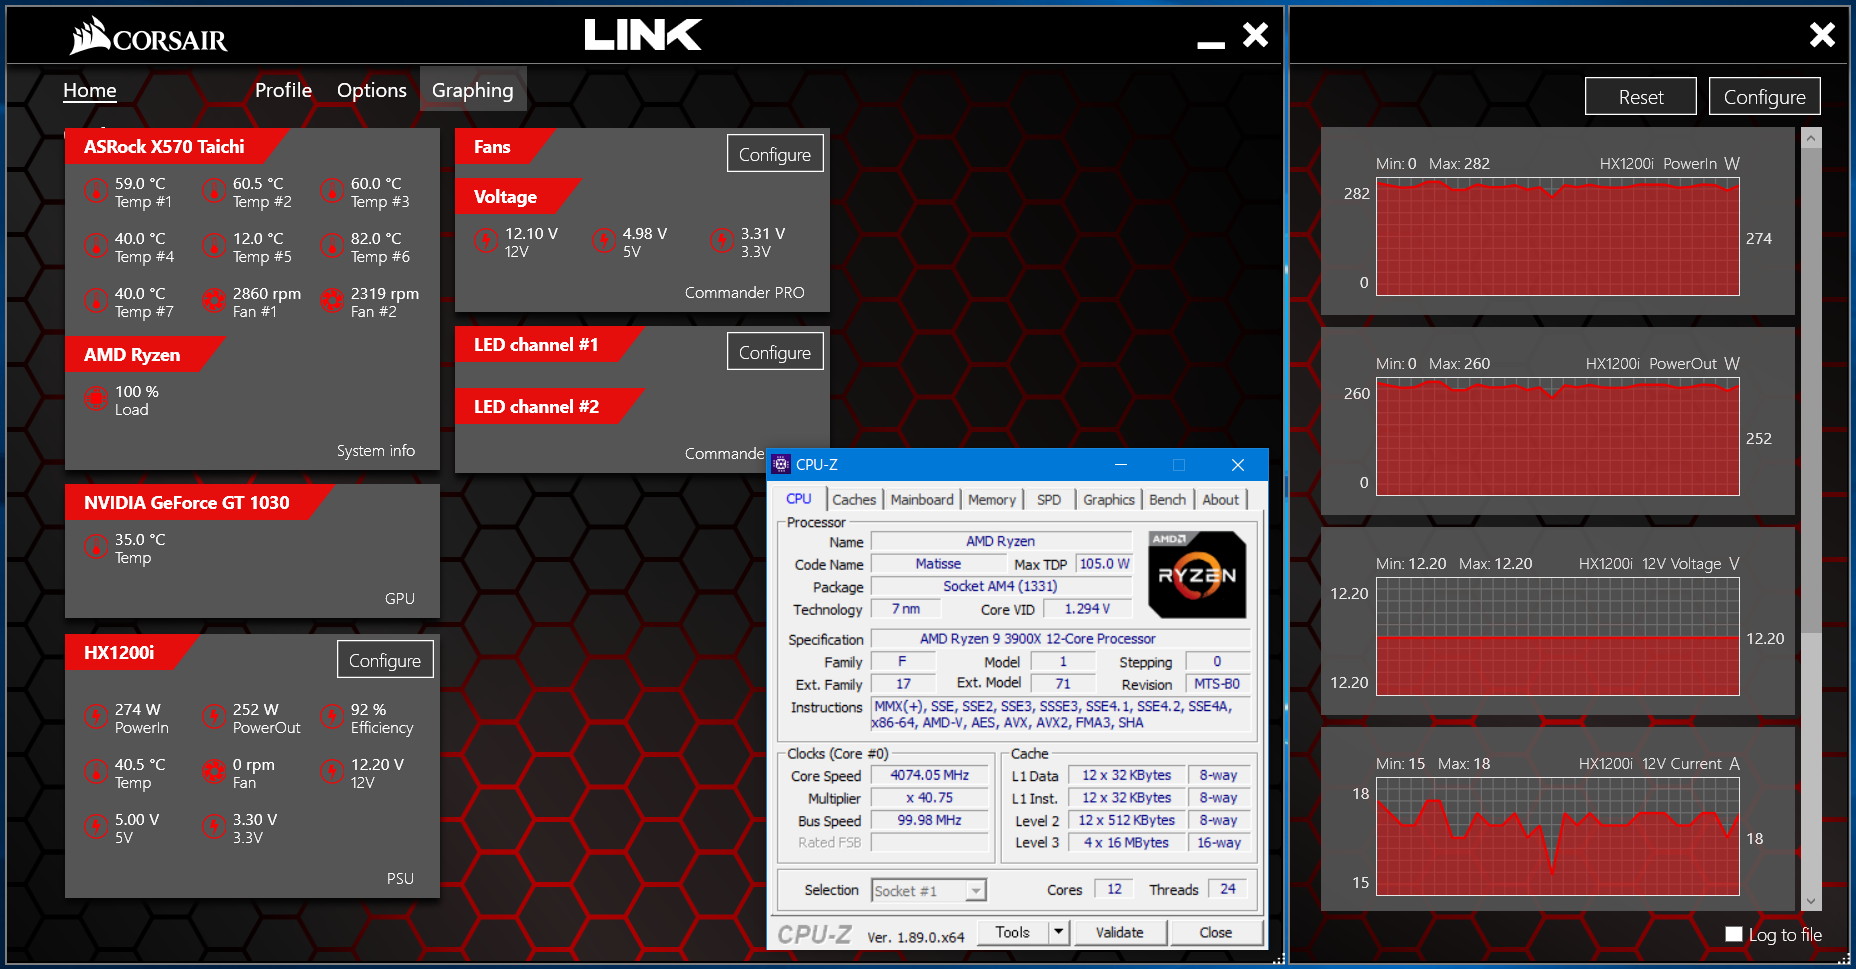Click the HX1200i PowerIn graph
1856x969 pixels.
tap(1558, 237)
